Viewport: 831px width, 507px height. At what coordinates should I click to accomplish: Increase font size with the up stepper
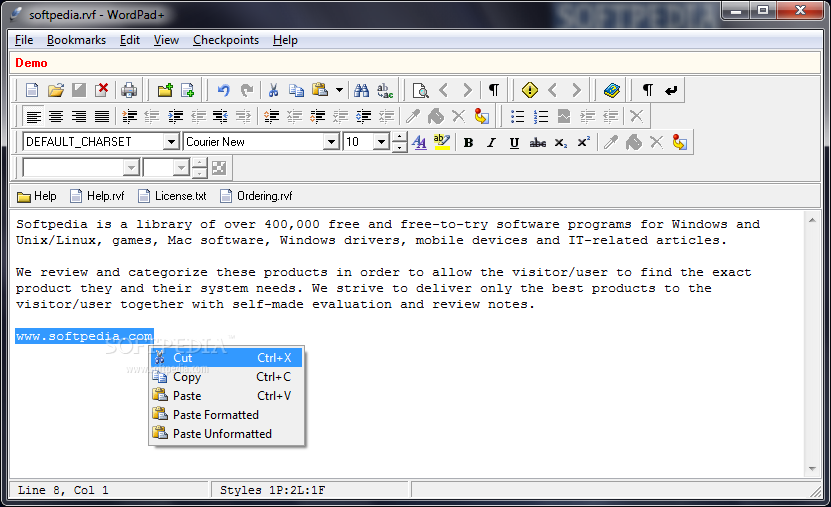[400, 137]
